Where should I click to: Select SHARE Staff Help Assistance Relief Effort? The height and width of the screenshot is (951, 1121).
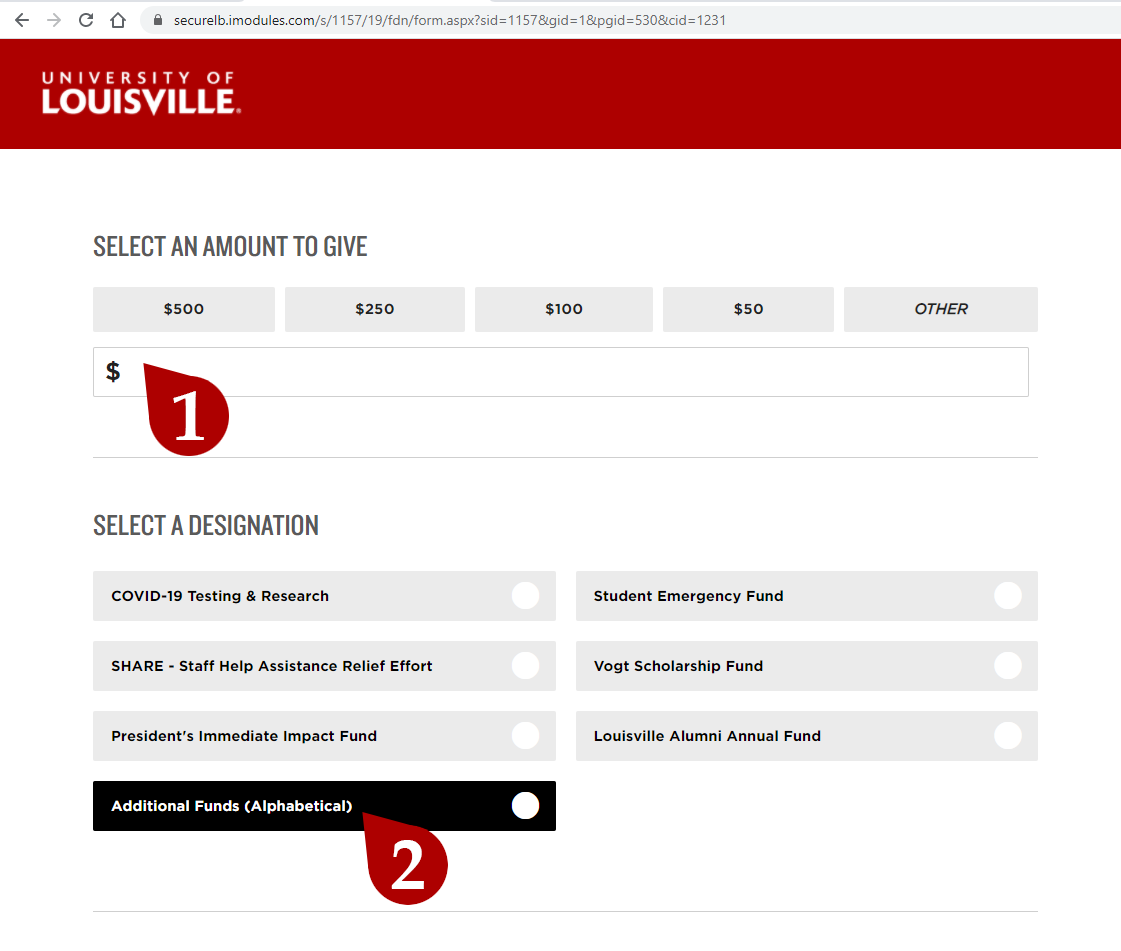324,666
